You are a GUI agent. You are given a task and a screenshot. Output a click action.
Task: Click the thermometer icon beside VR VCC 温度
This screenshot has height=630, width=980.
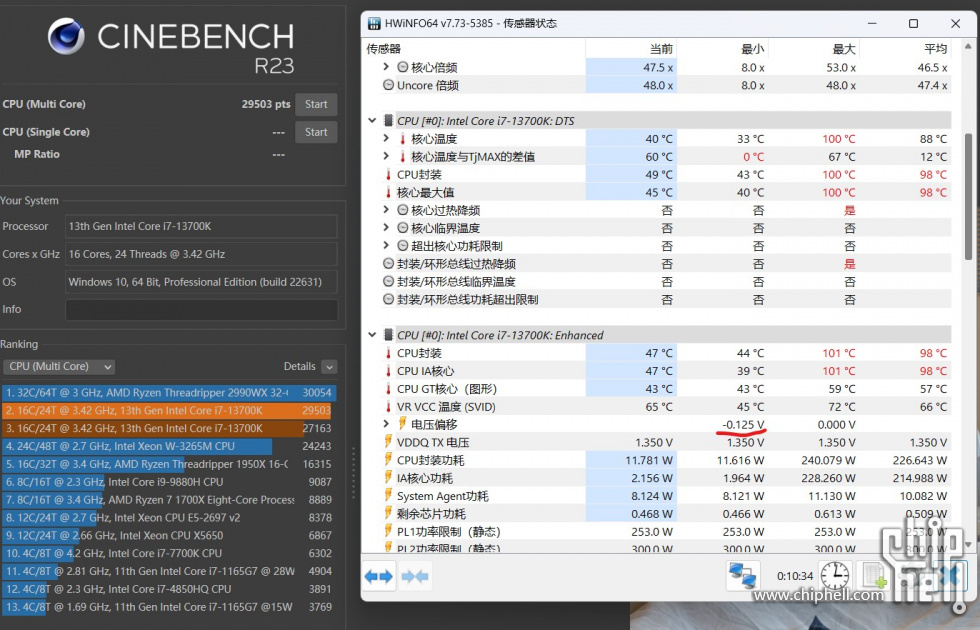pos(388,407)
